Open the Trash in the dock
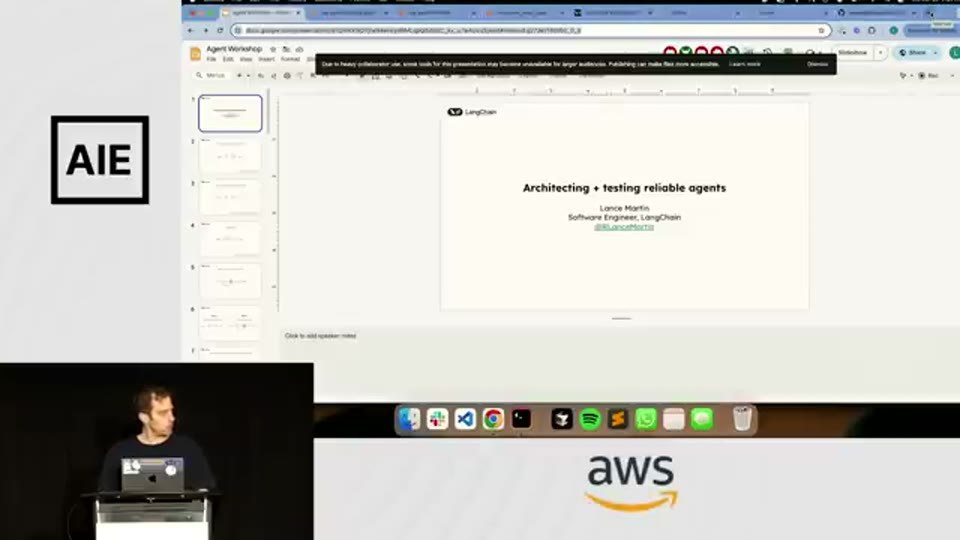Screen dimensions: 960x540 742,419
